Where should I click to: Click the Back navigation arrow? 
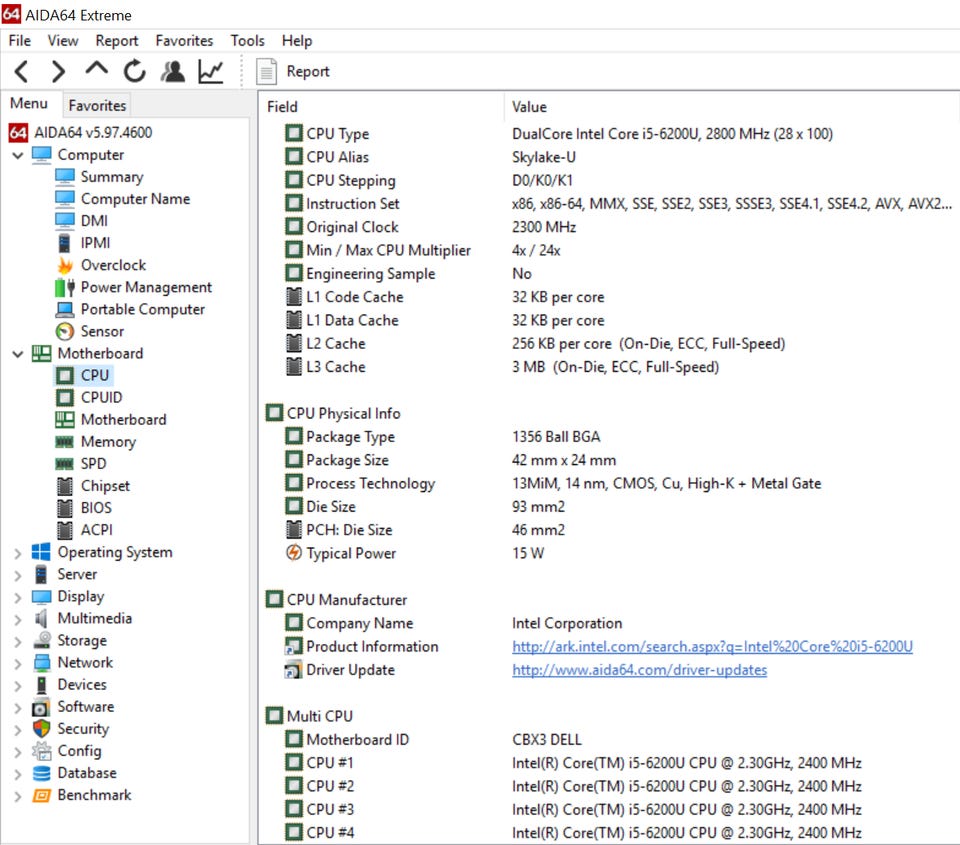22,71
